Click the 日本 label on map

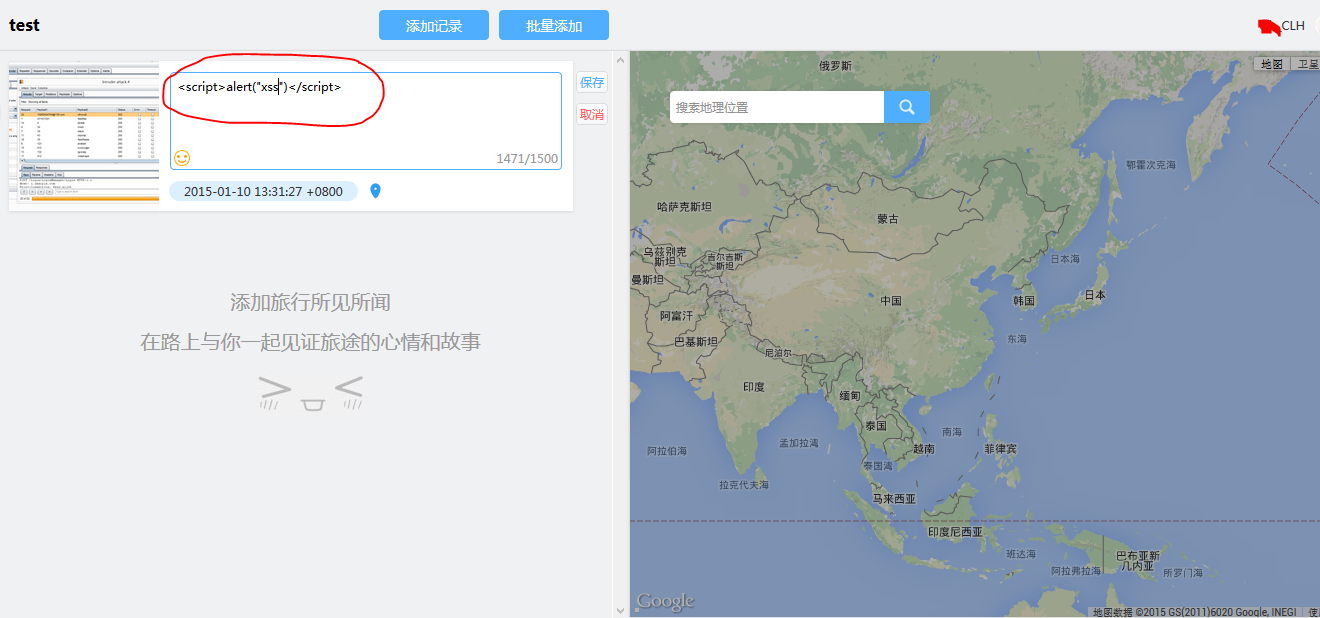pyautogui.click(x=1095, y=295)
